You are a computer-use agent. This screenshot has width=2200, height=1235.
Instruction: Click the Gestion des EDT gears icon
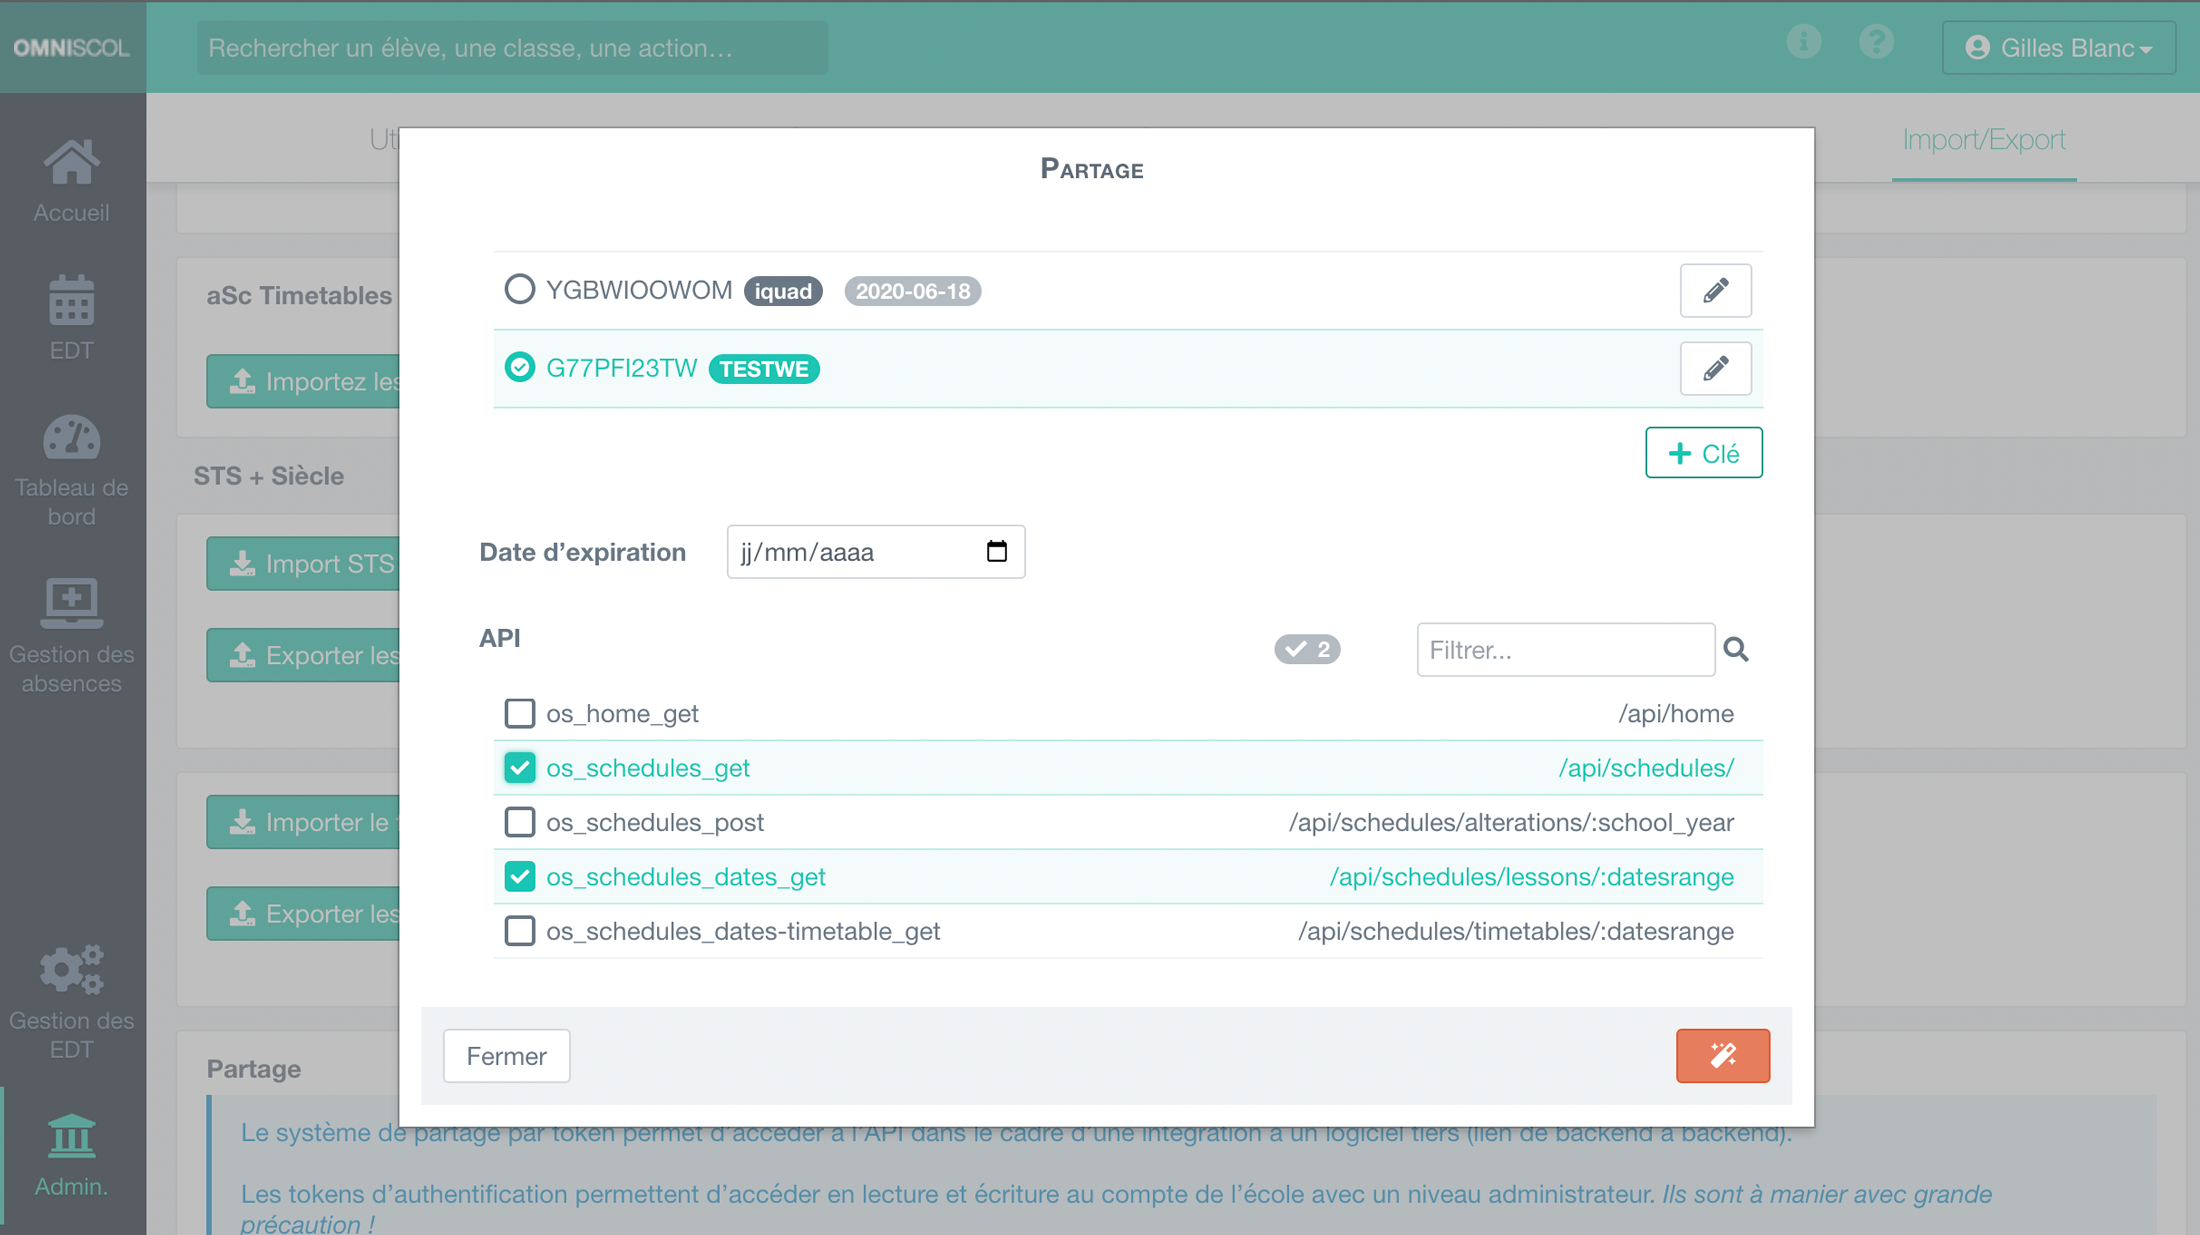(x=70, y=969)
